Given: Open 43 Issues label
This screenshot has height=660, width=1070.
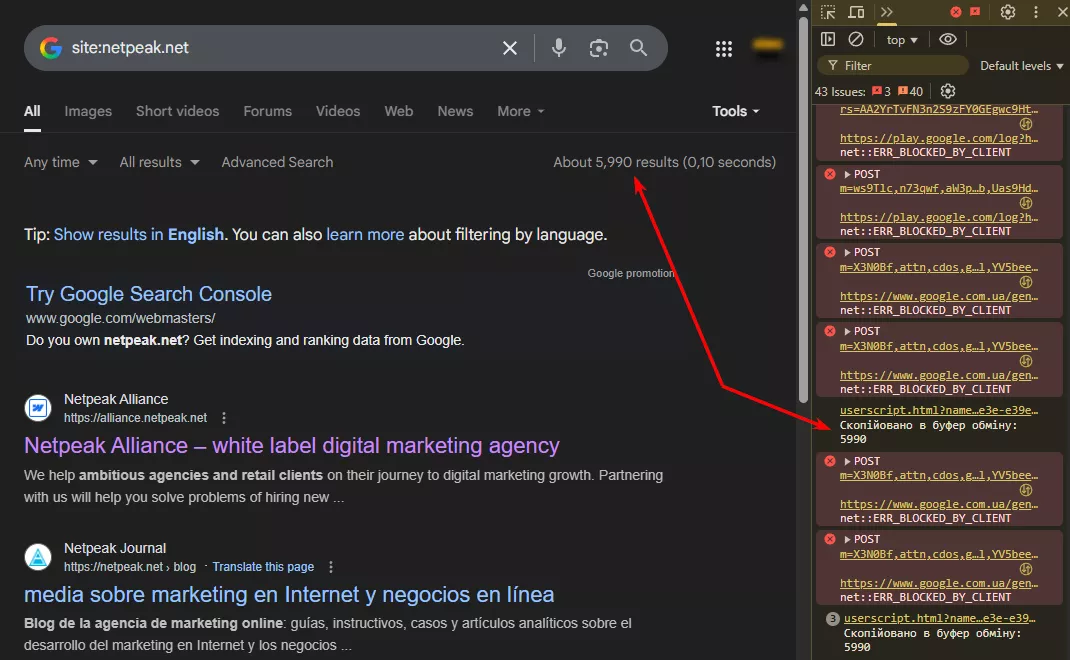Looking at the screenshot, I should pyautogui.click(x=839, y=91).
